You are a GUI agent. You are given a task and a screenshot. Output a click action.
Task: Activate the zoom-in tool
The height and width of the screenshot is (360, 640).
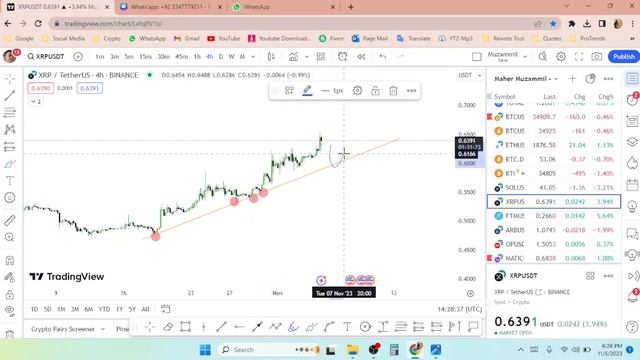10,237
